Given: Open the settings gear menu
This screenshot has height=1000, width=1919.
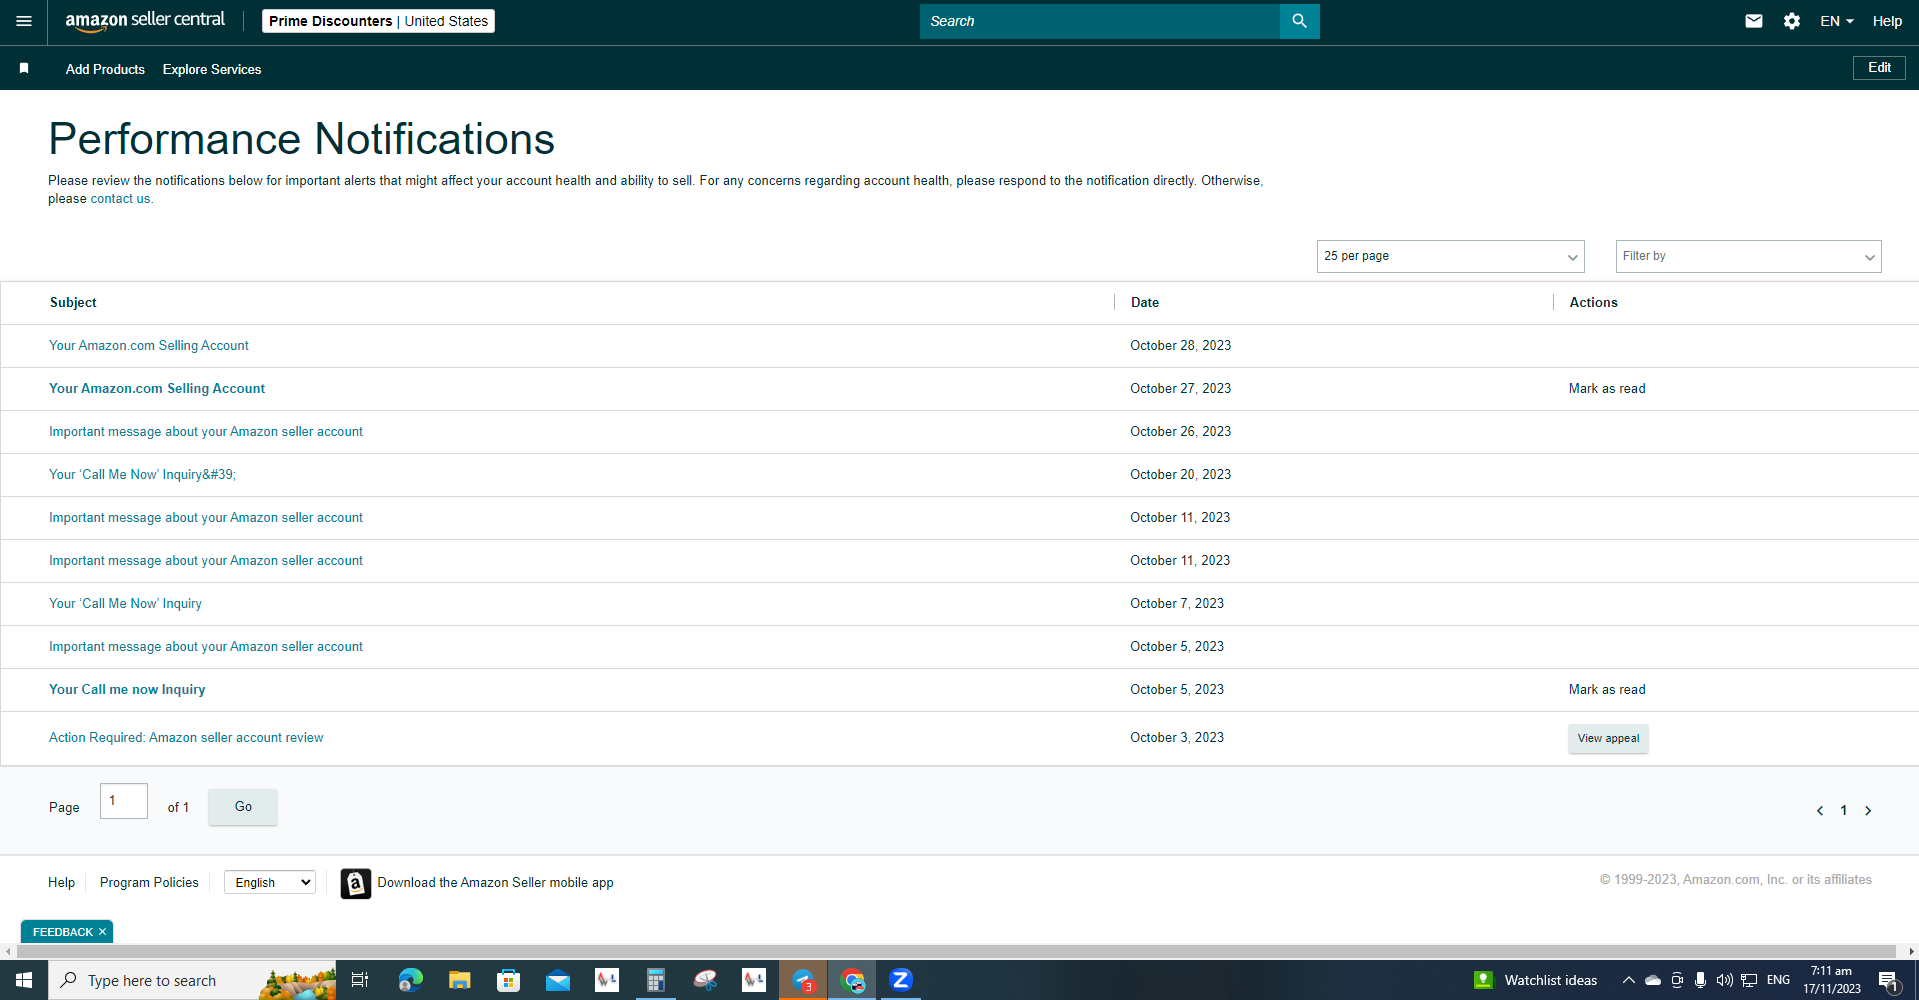Looking at the screenshot, I should click(1792, 21).
